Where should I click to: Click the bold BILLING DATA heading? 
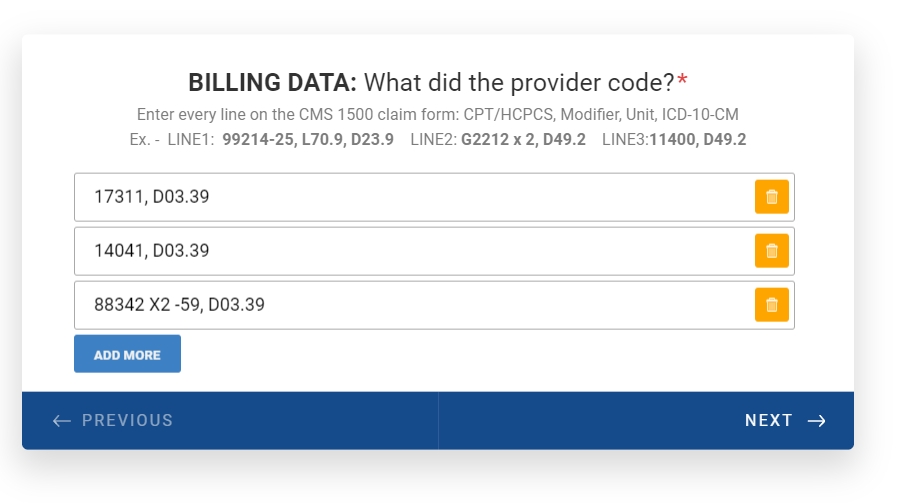272,83
